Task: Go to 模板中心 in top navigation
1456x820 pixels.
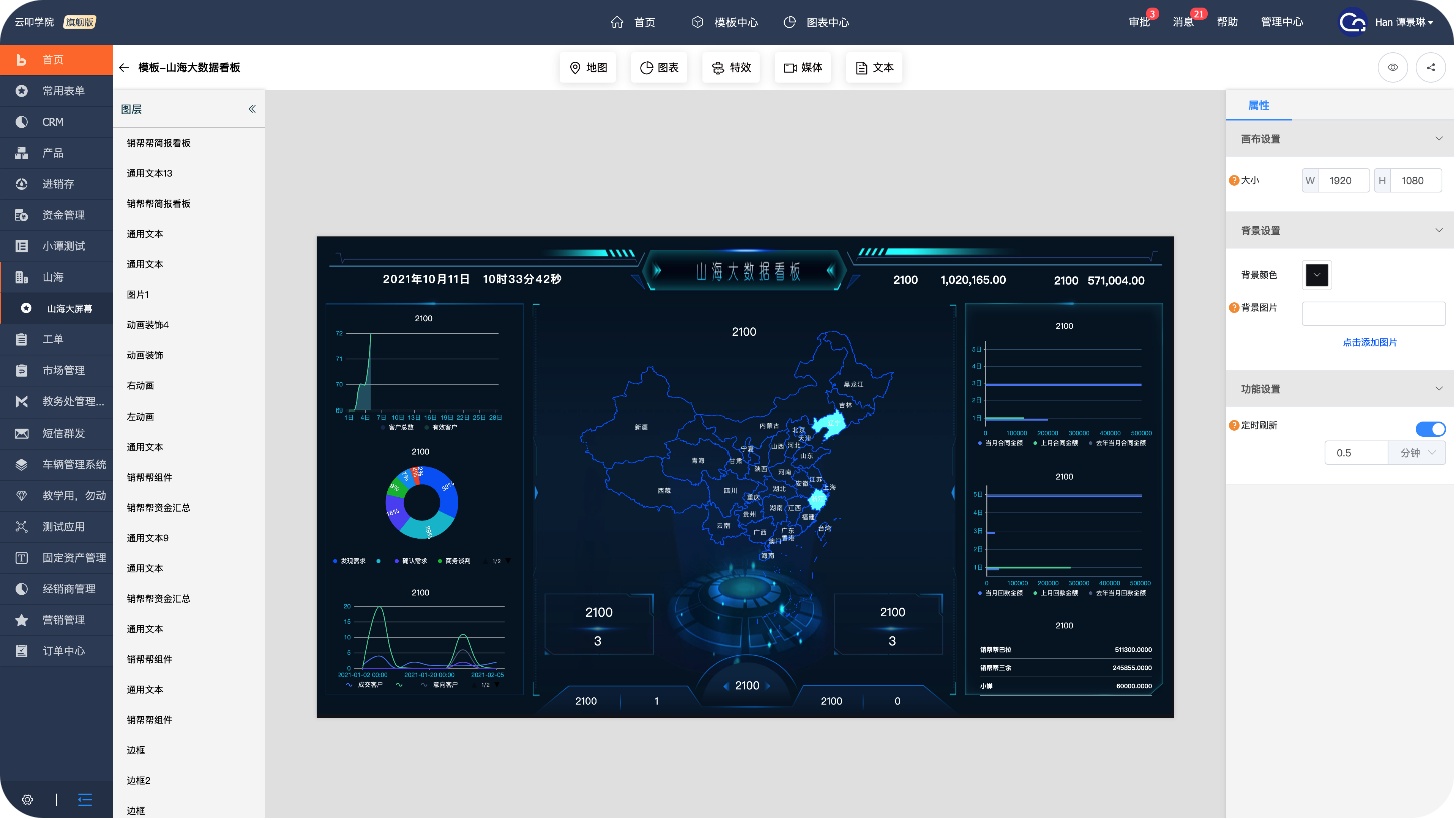Action: click(724, 22)
